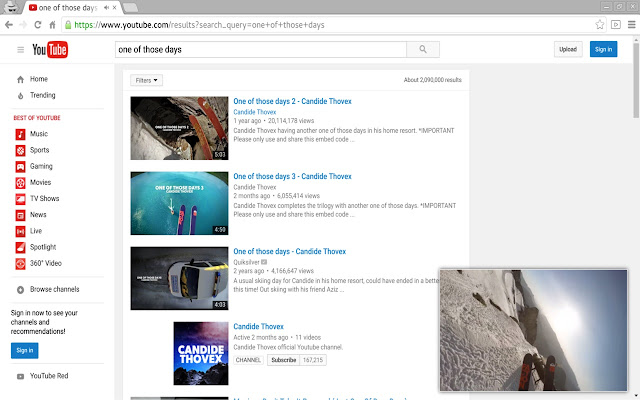The image size is (640, 400).
Task: Click Quiksilver uploader name
Action: click(247, 262)
